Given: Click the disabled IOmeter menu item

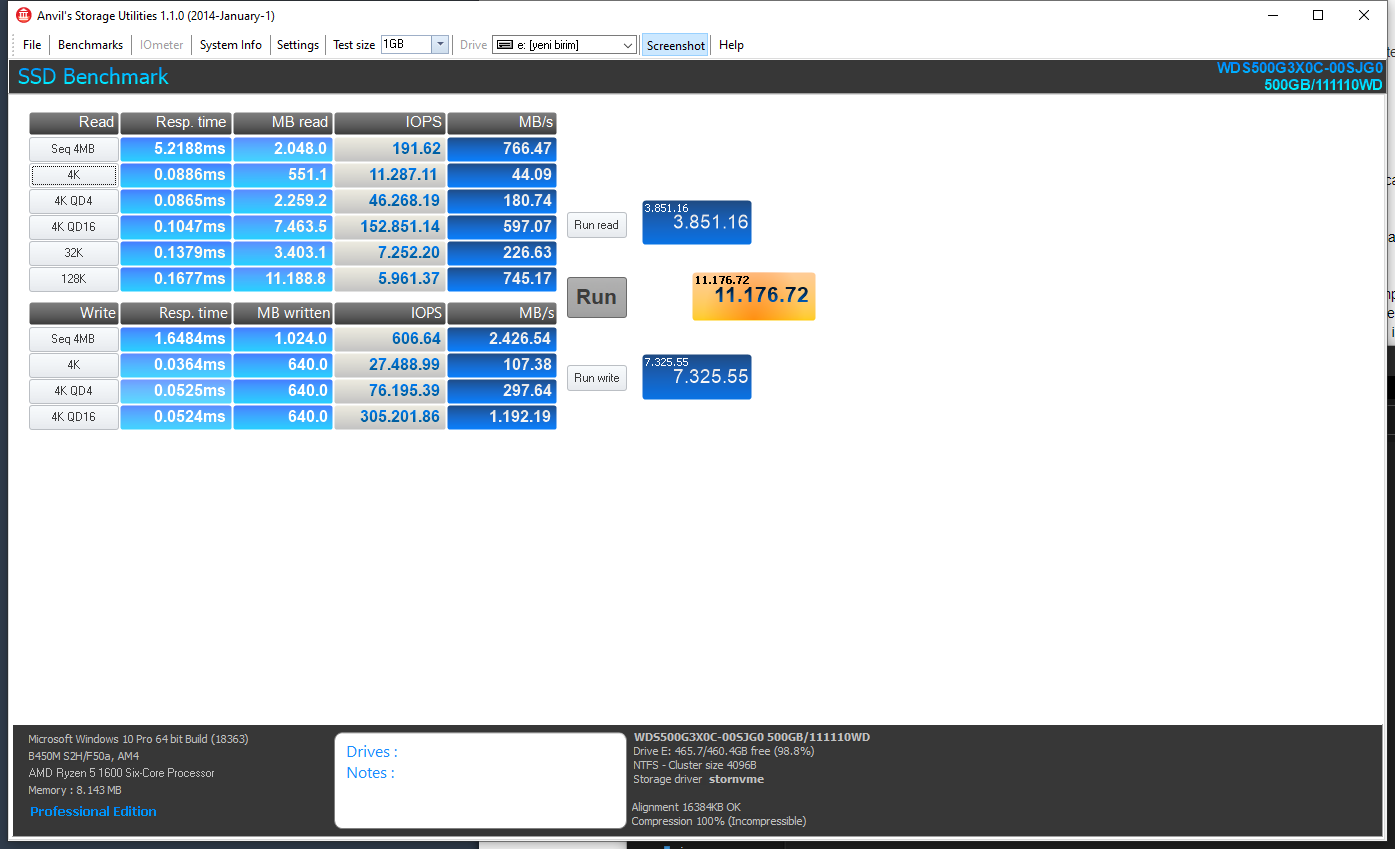Looking at the screenshot, I should (x=161, y=45).
